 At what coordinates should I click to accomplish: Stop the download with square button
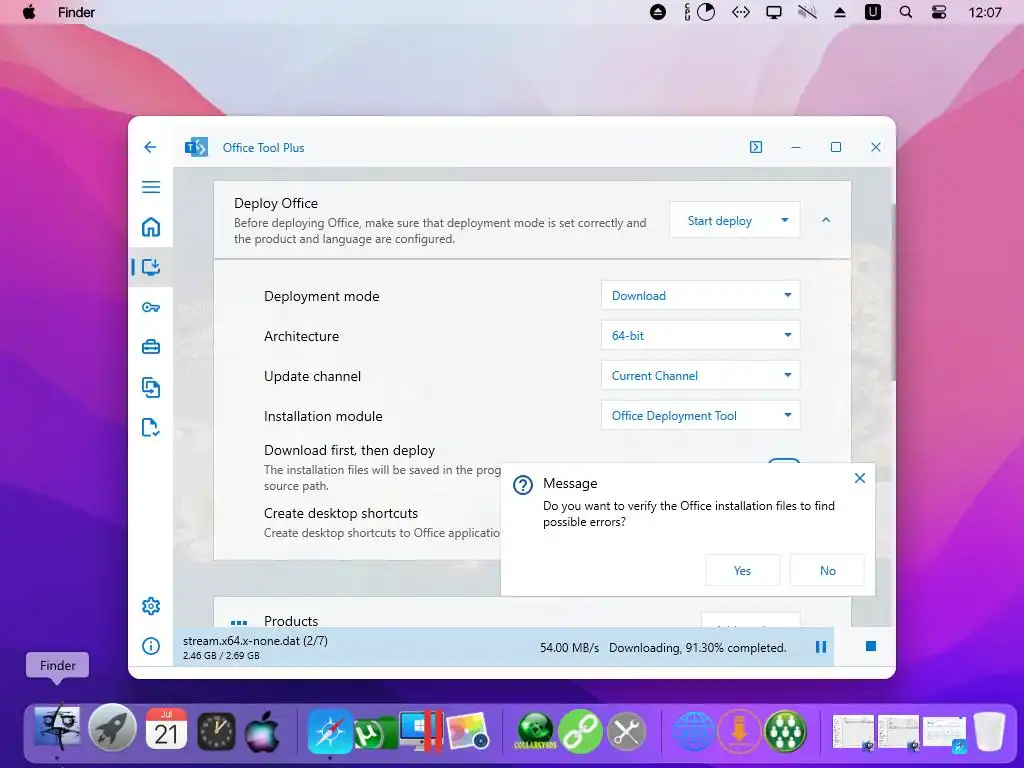(871, 646)
